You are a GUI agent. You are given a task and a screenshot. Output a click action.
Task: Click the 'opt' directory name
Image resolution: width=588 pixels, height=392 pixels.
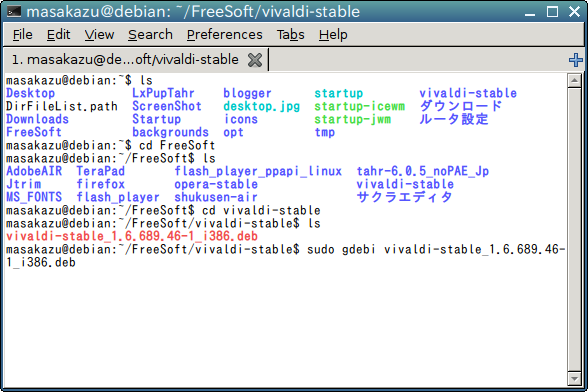(x=233, y=132)
